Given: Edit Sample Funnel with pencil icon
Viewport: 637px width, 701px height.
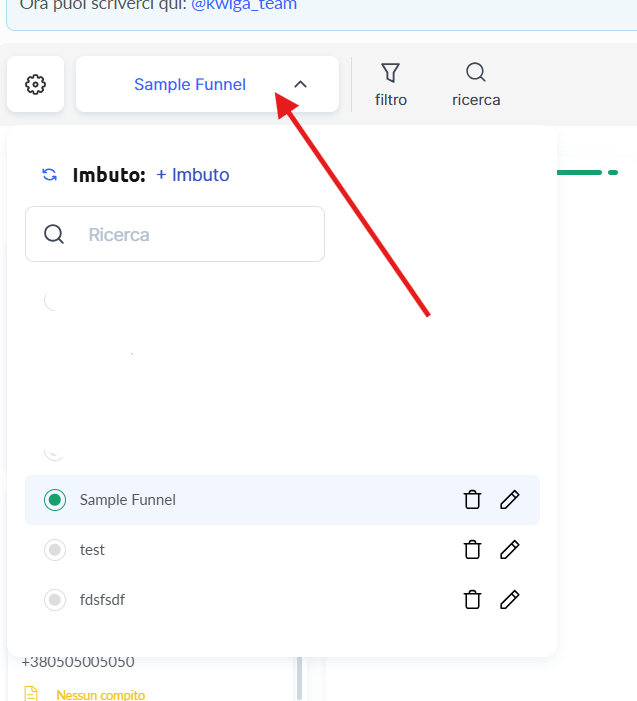Looking at the screenshot, I should (510, 500).
